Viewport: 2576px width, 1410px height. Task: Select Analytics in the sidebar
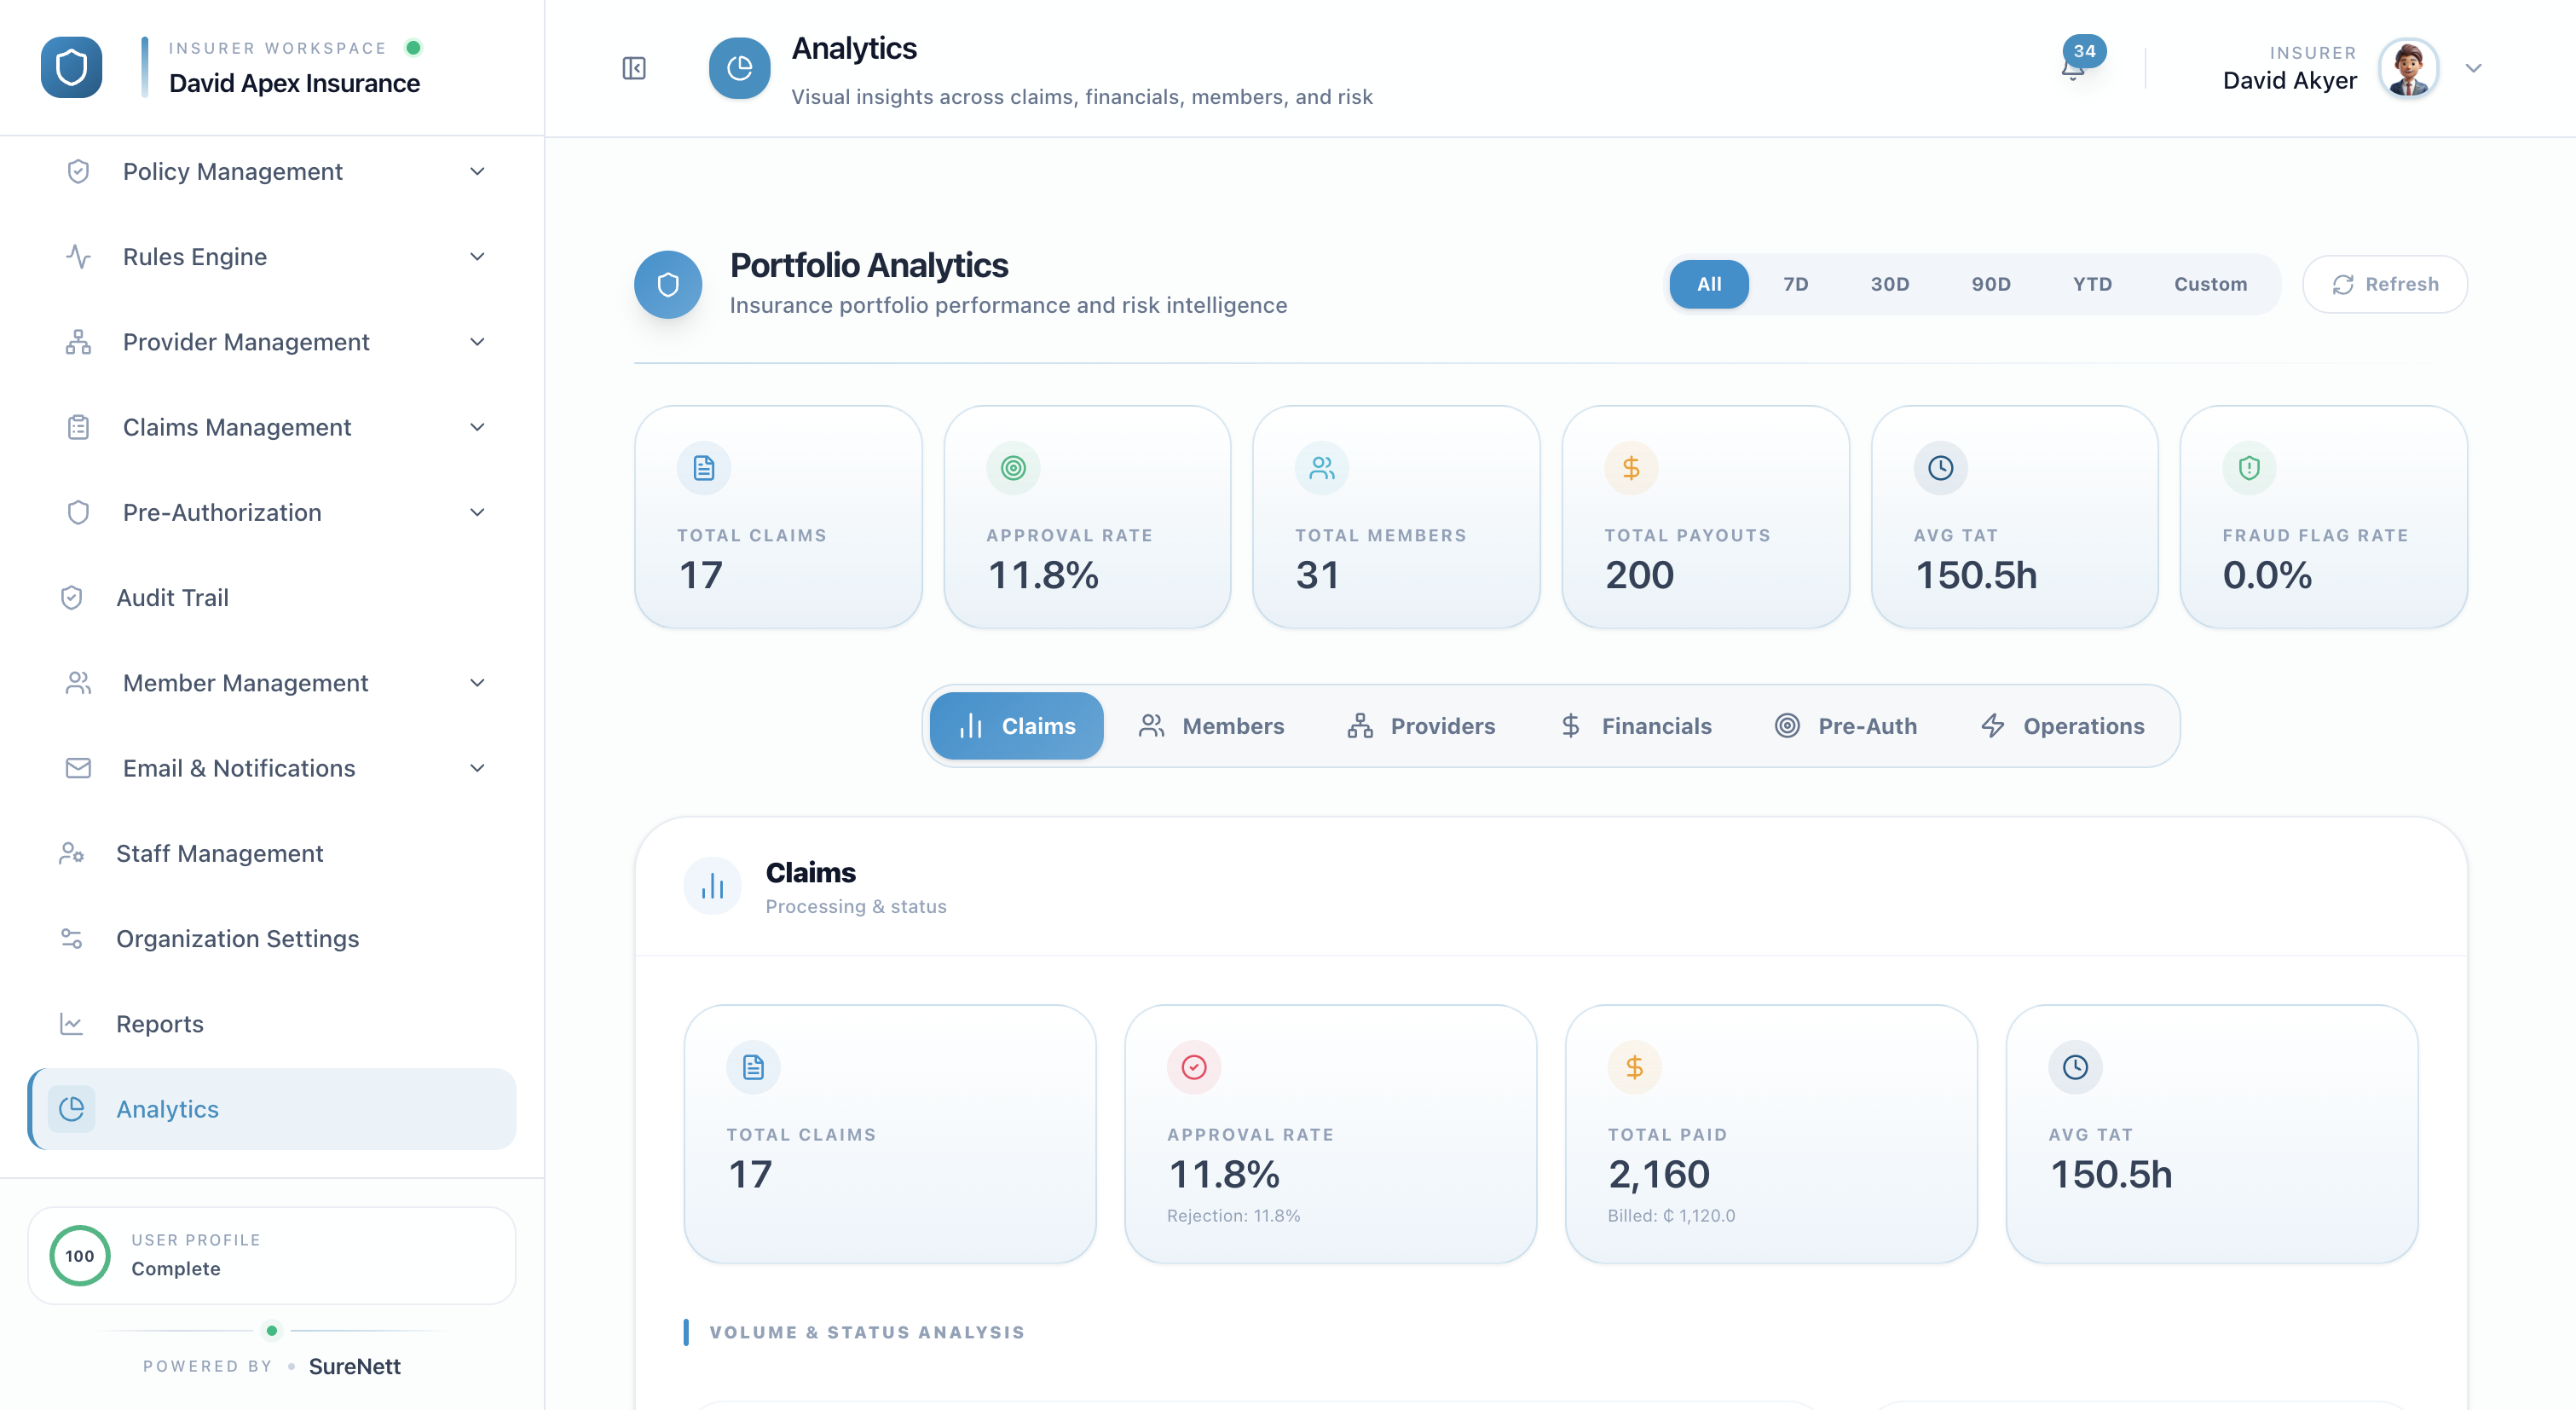272,1109
